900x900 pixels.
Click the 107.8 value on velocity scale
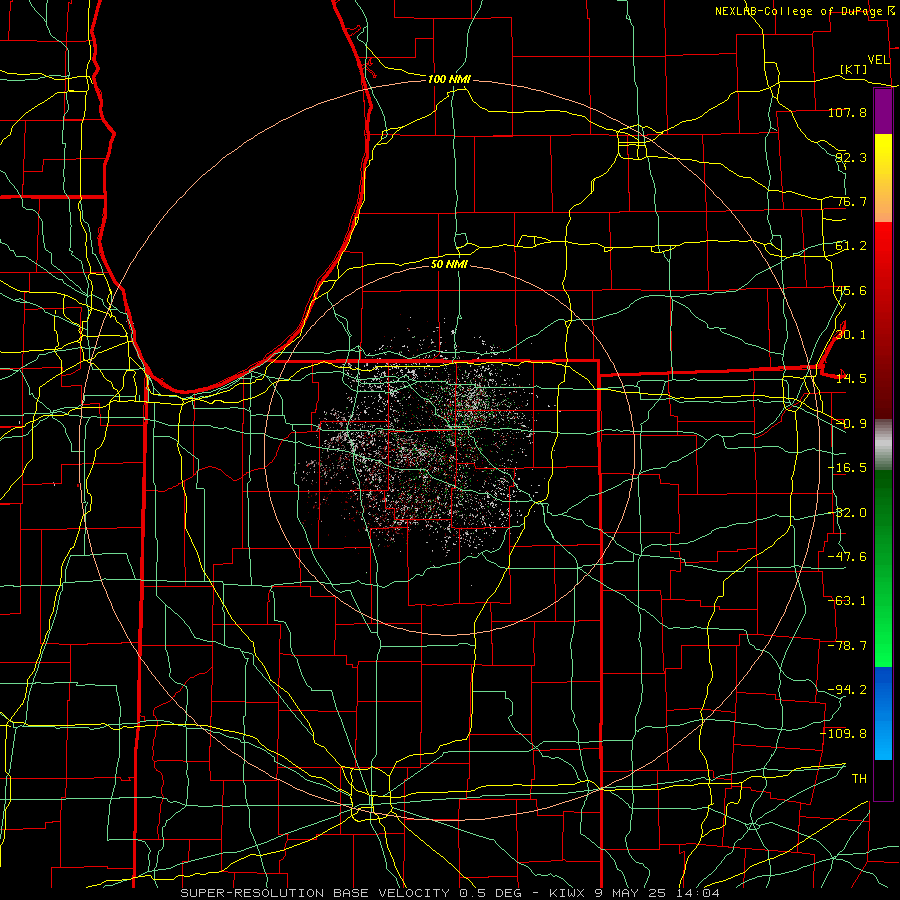tap(847, 112)
